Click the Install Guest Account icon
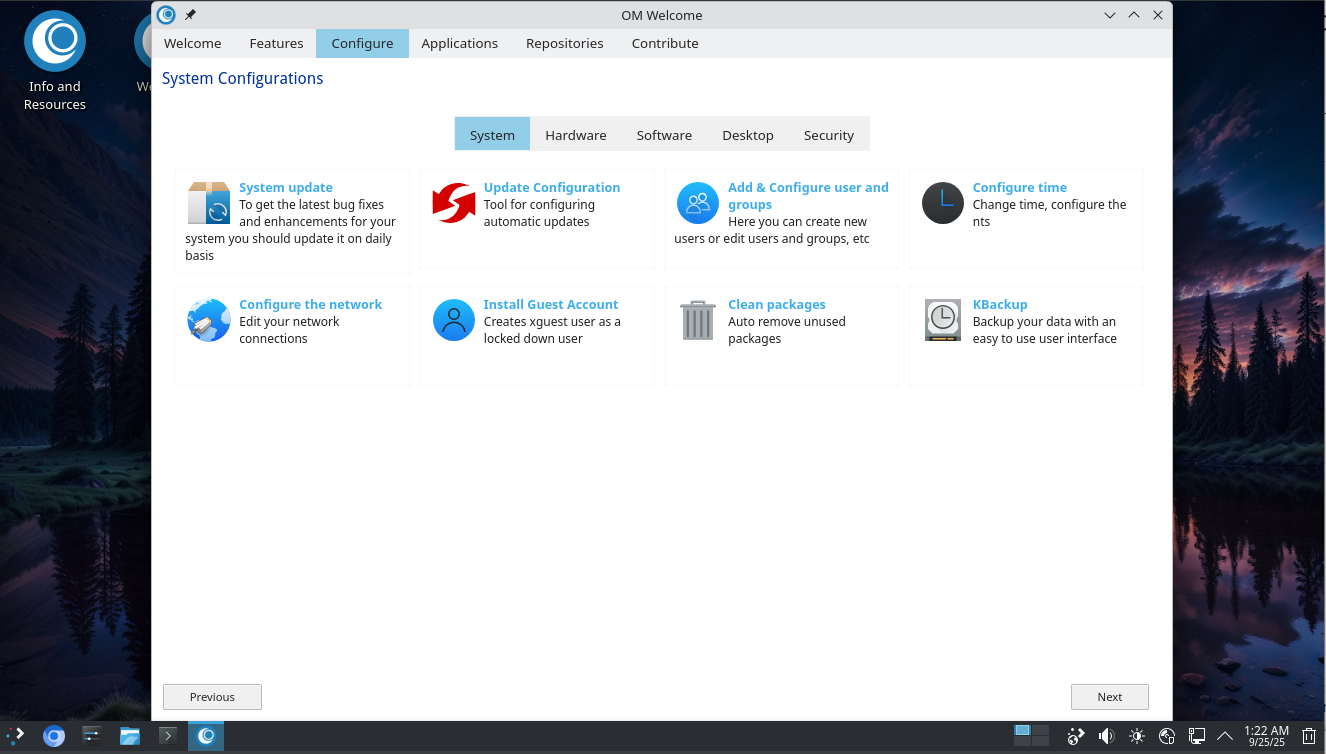The height and width of the screenshot is (754, 1326). point(453,321)
